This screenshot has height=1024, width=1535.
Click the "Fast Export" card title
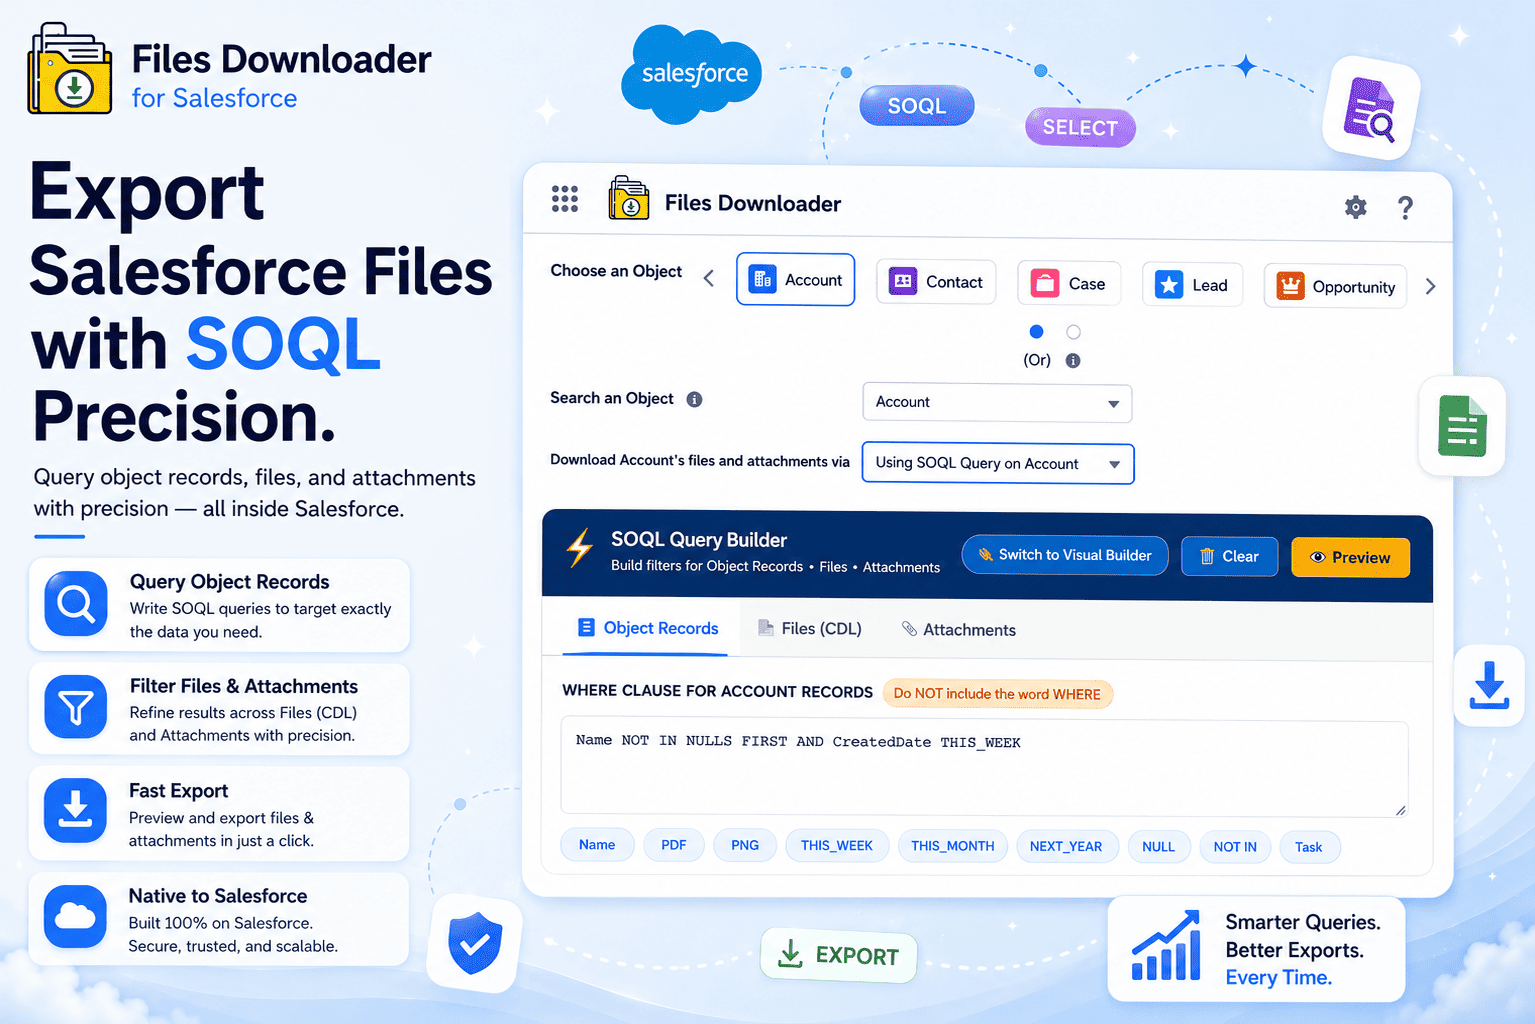click(x=179, y=791)
